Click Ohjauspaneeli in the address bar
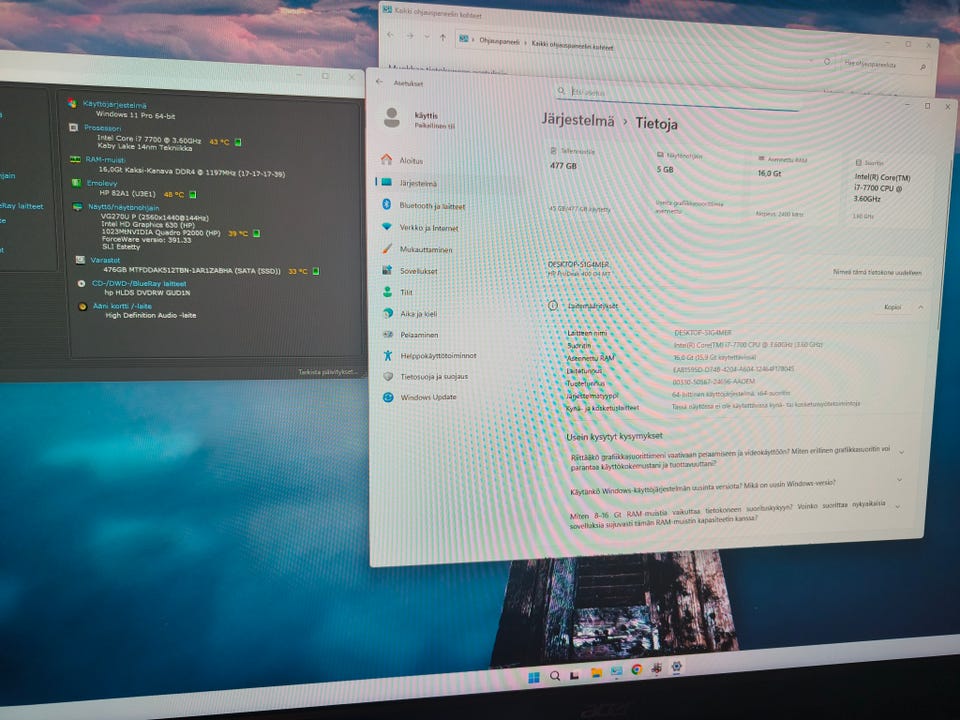 499,41
